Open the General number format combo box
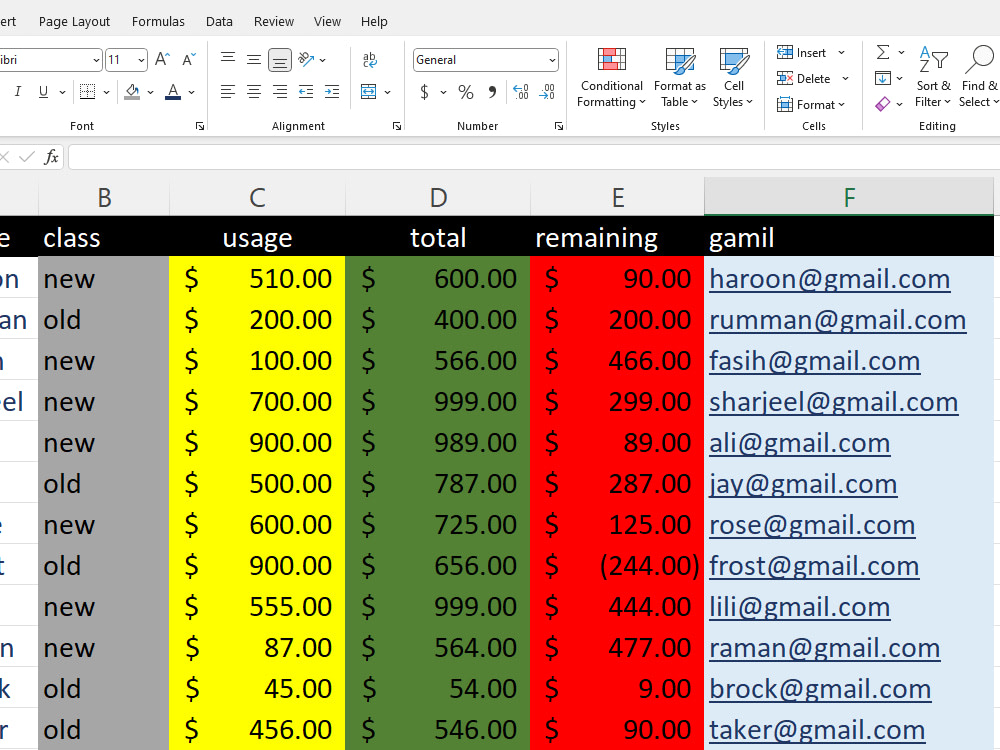 click(486, 60)
